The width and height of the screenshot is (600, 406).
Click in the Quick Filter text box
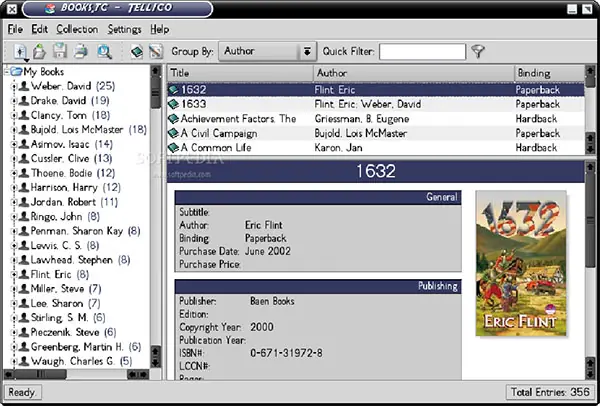point(422,52)
